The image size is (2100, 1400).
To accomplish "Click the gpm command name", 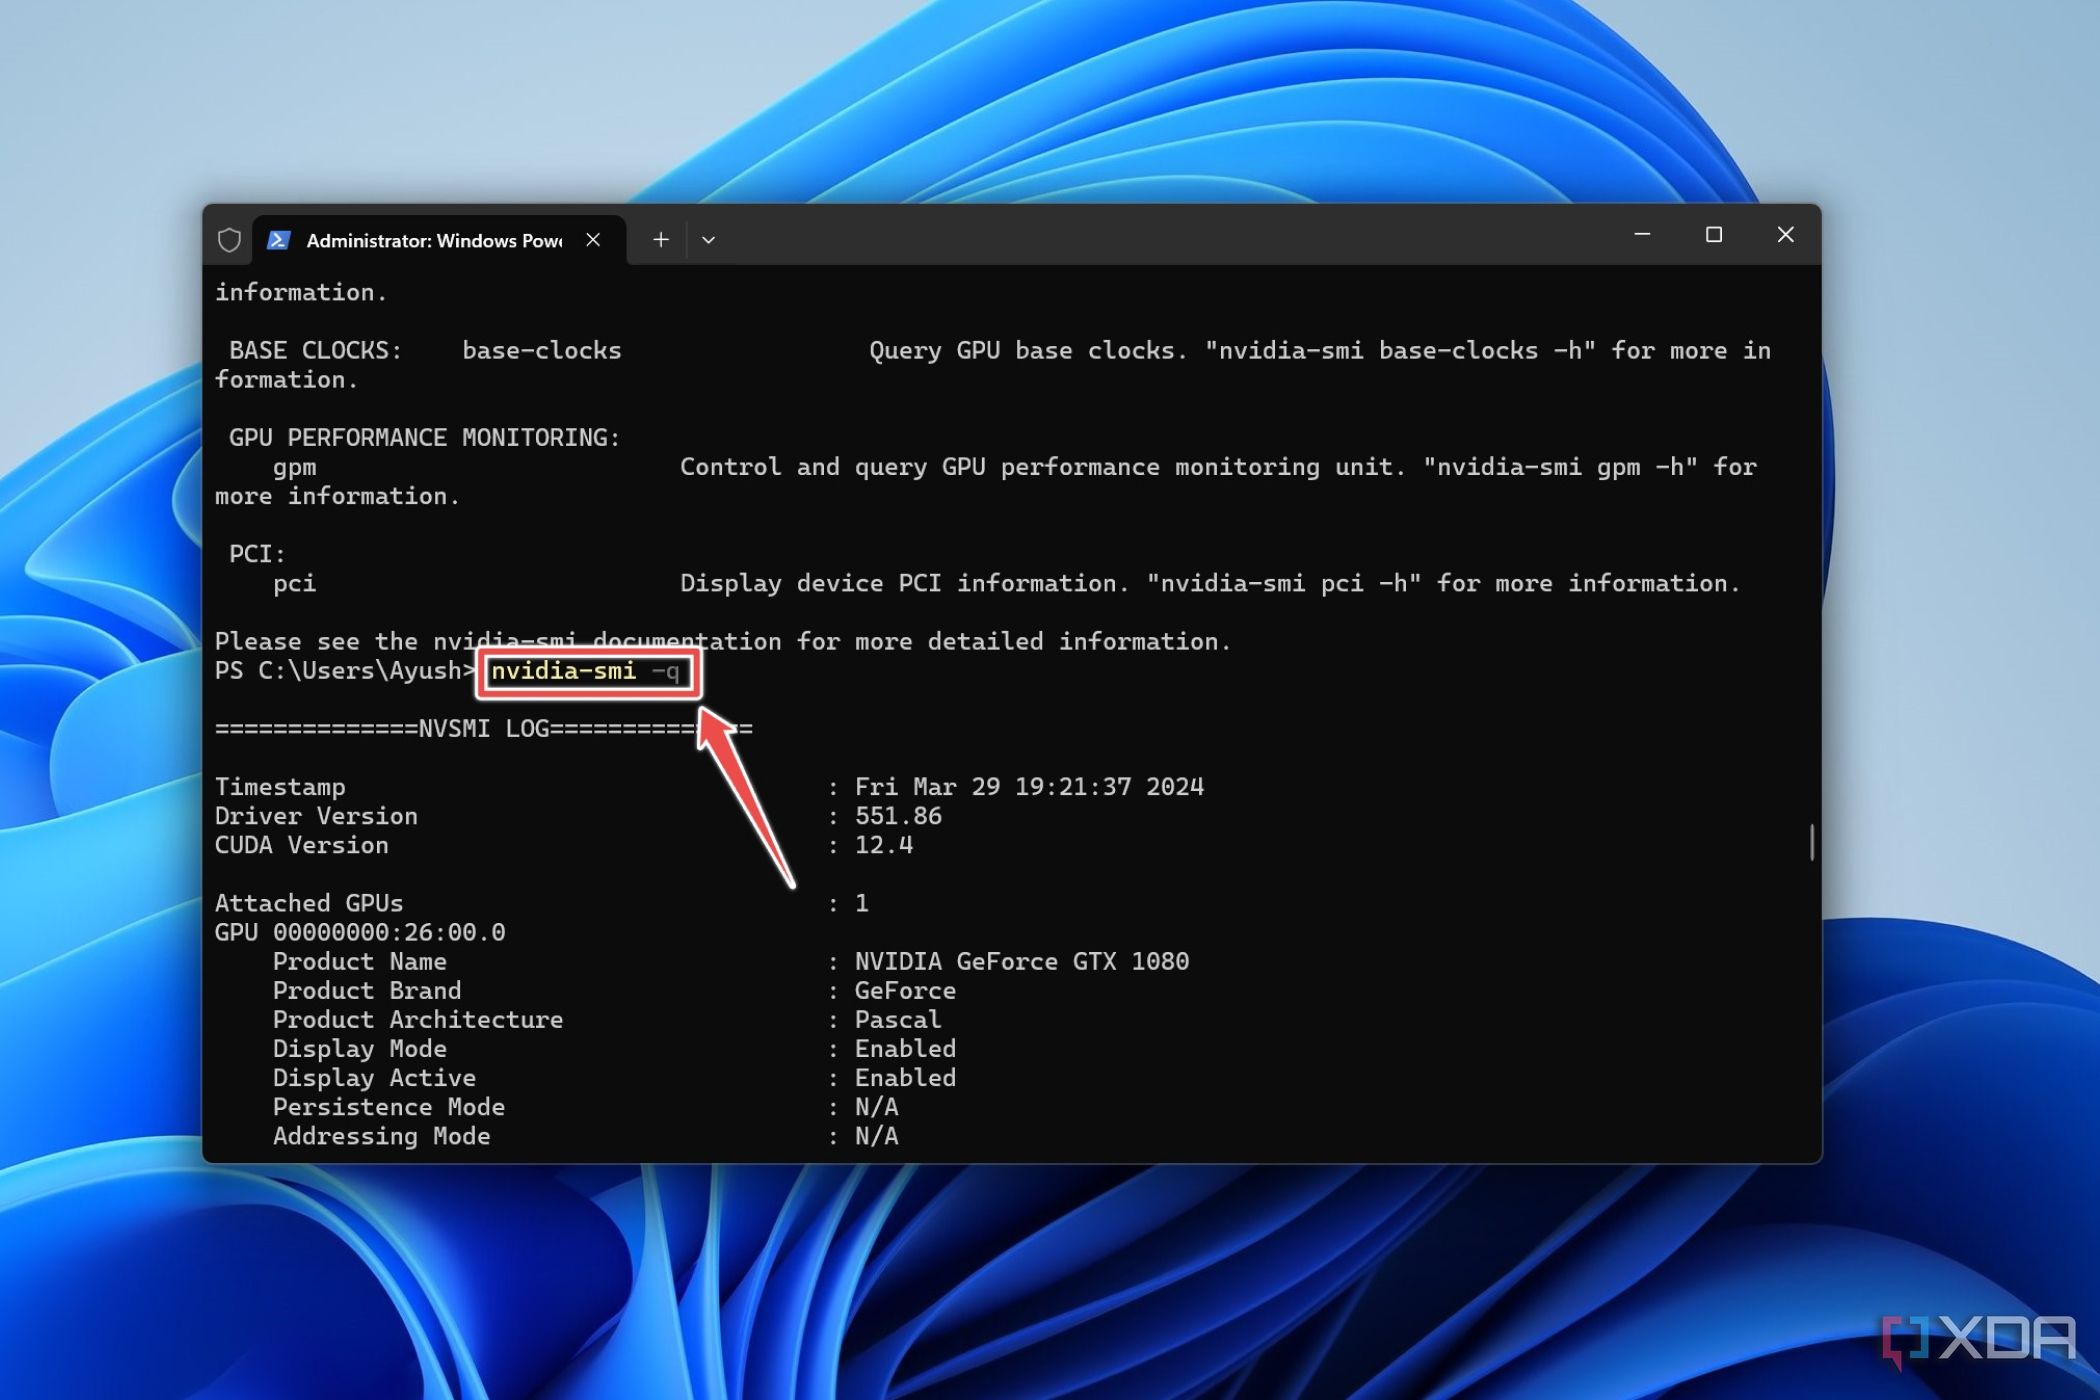I will click(294, 468).
